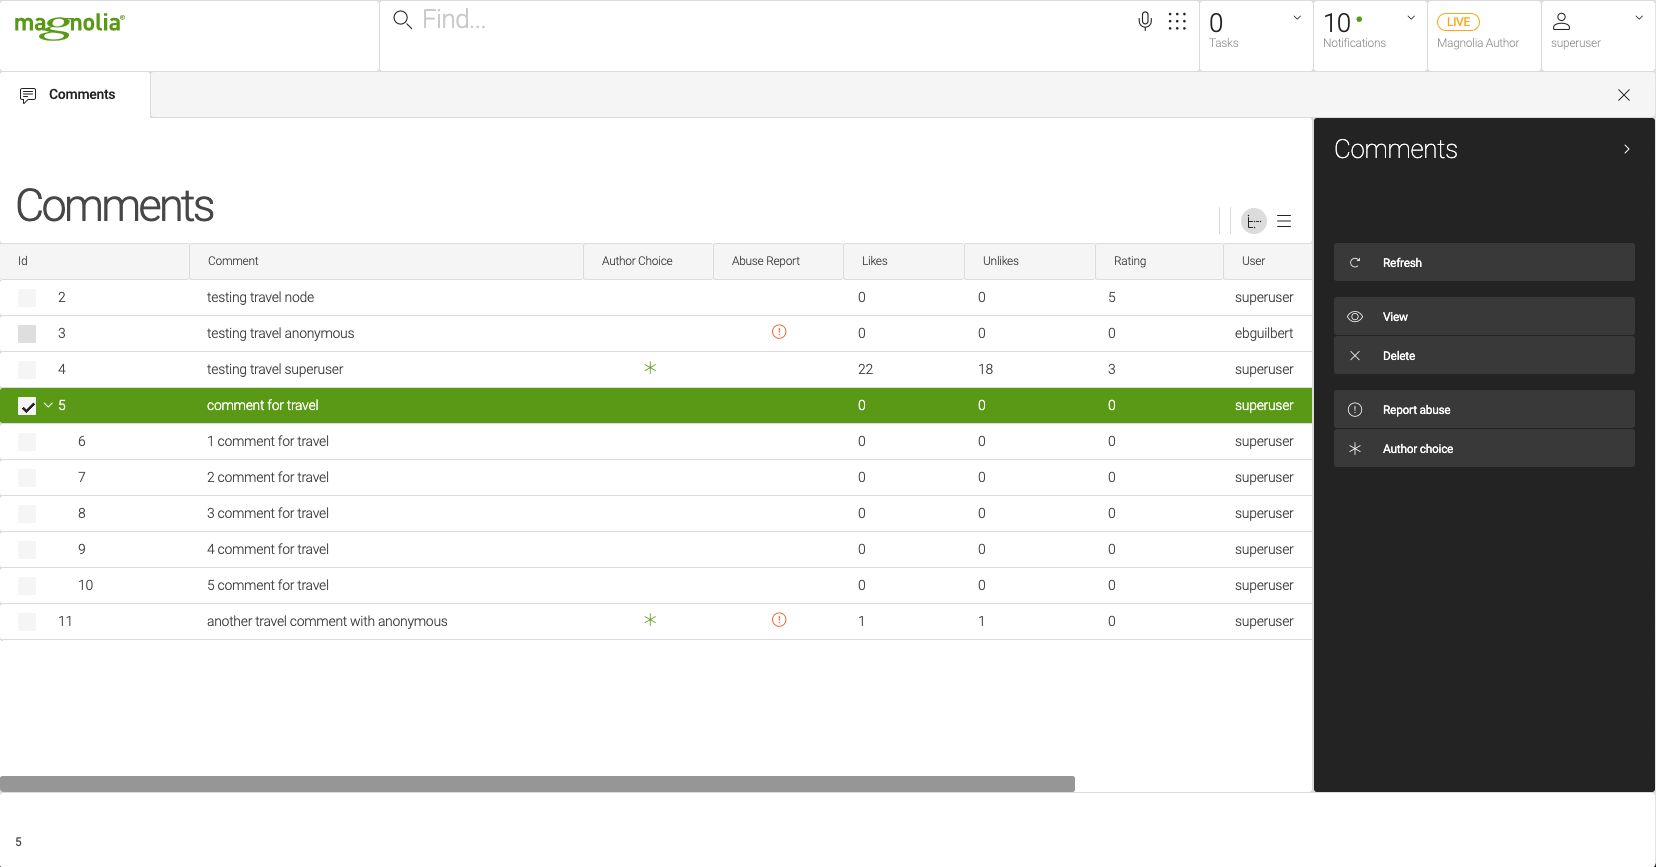Check the checkbox for comment 3
The height and width of the screenshot is (867, 1656).
[27, 334]
